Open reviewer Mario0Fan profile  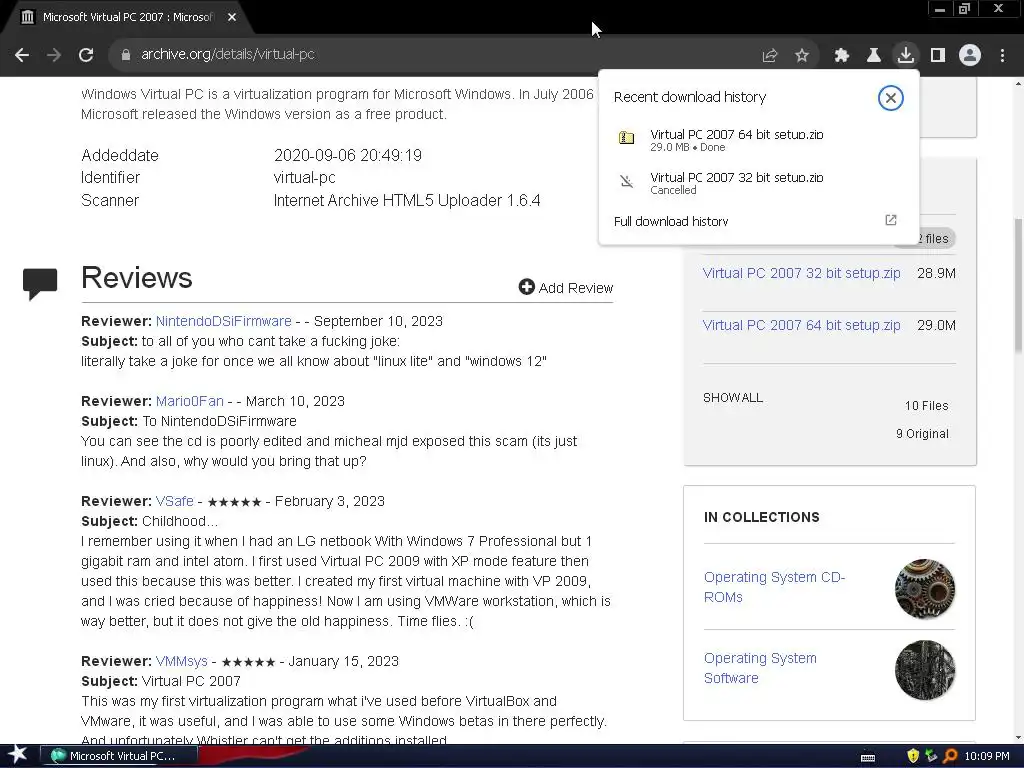click(x=189, y=401)
